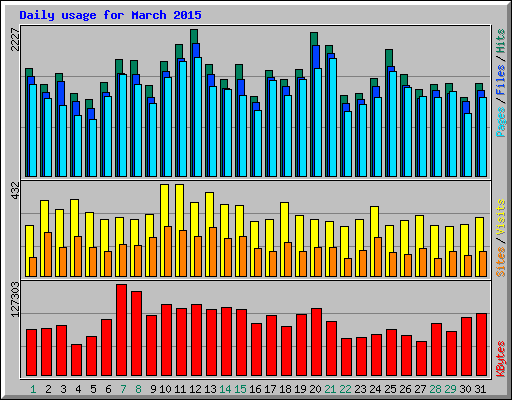
Task: Click the orange Sites bar for day 2
Action: [48, 254]
